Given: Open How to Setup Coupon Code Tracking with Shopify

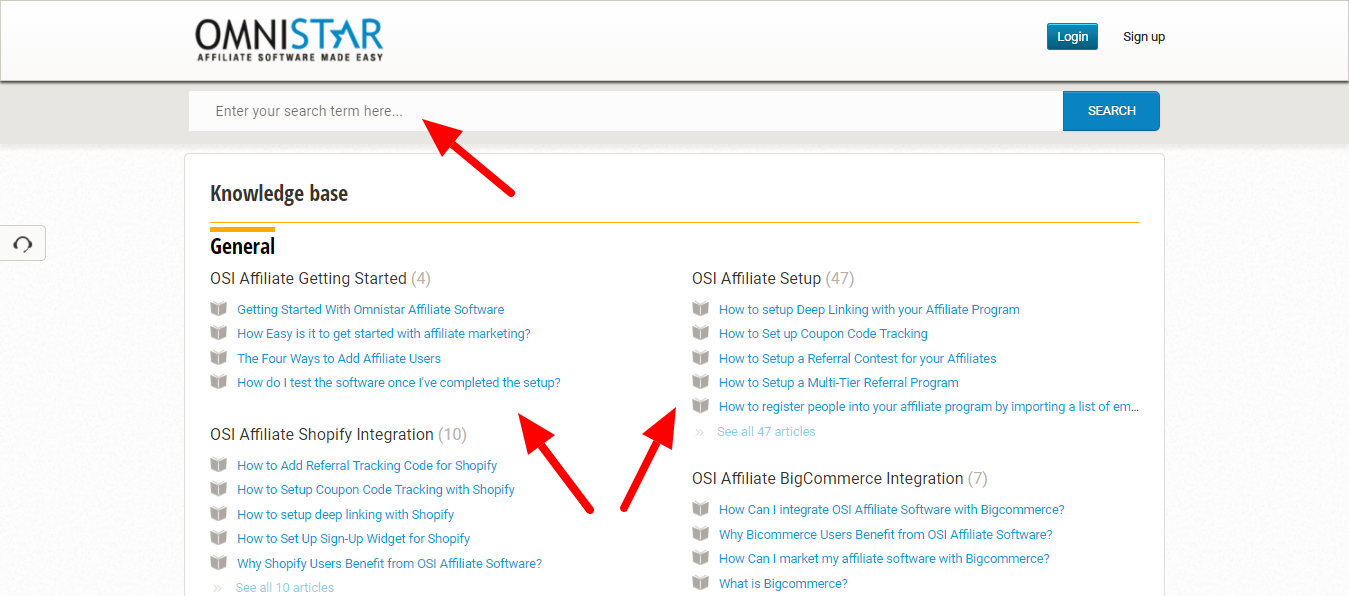Looking at the screenshot, I should coord(376,490).
